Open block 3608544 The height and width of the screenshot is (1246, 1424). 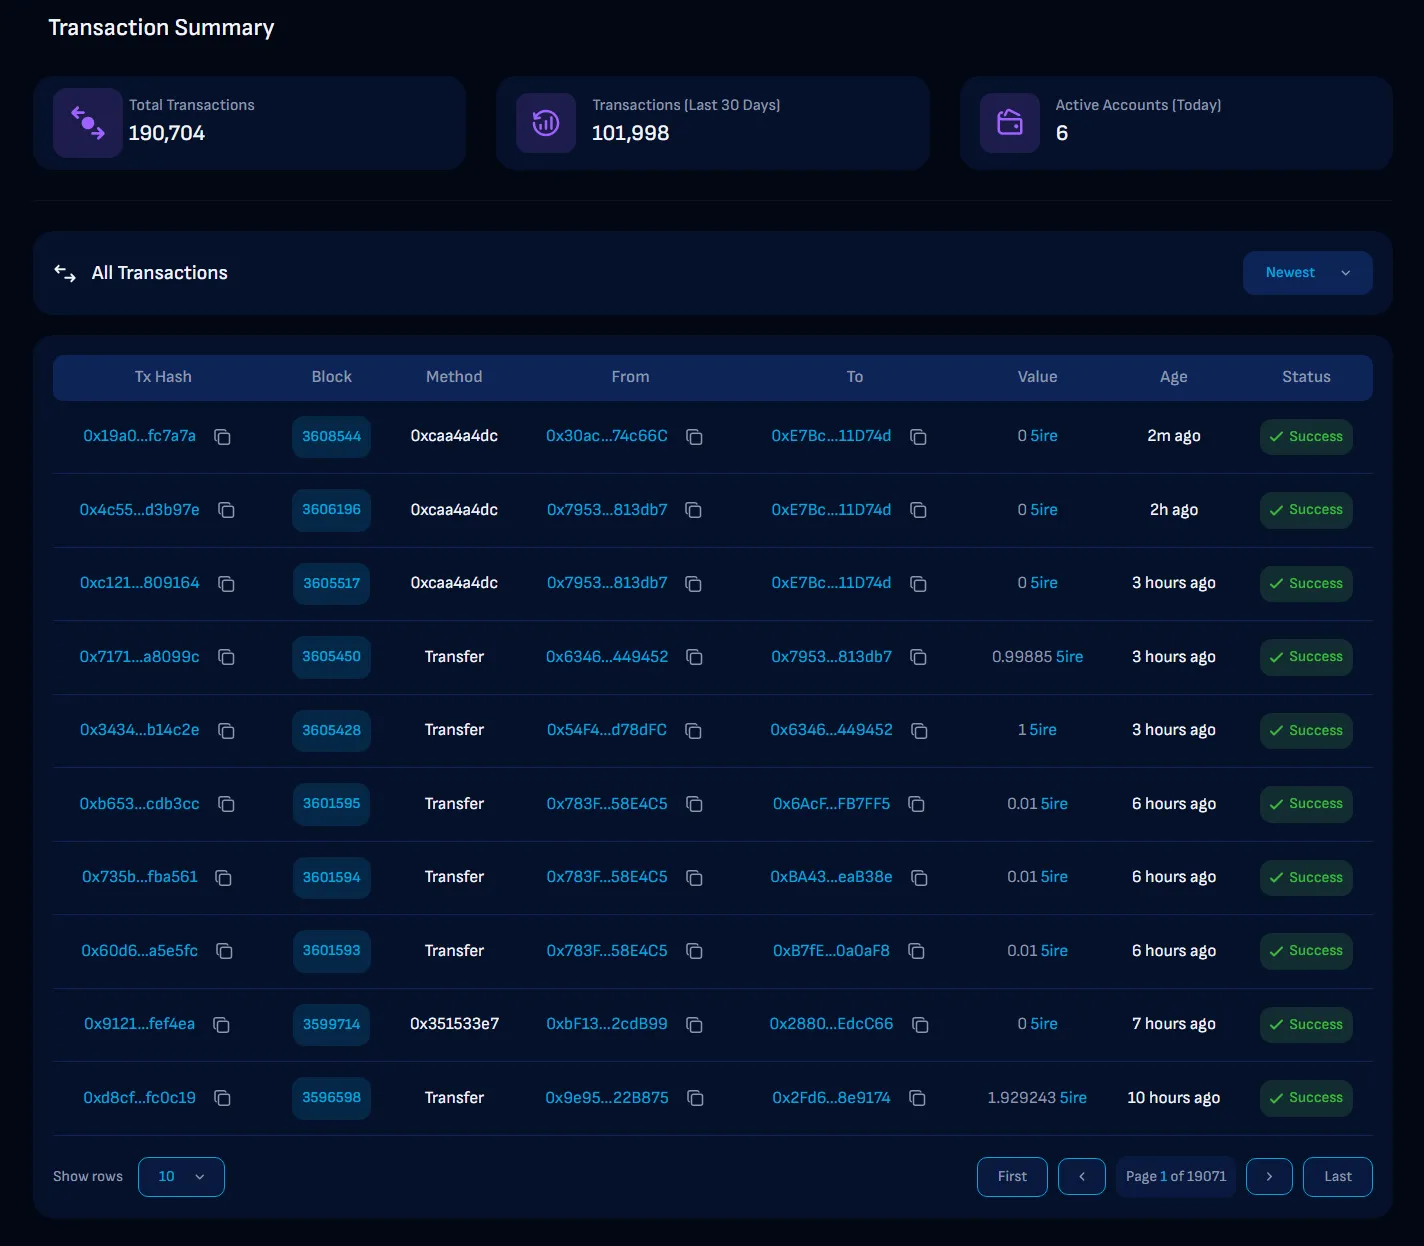tap(331, 437)
